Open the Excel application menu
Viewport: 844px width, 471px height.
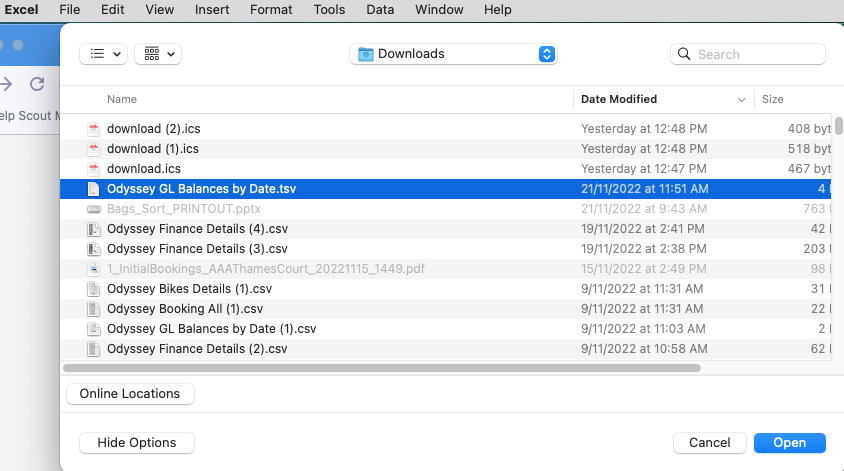pos(22,10)
